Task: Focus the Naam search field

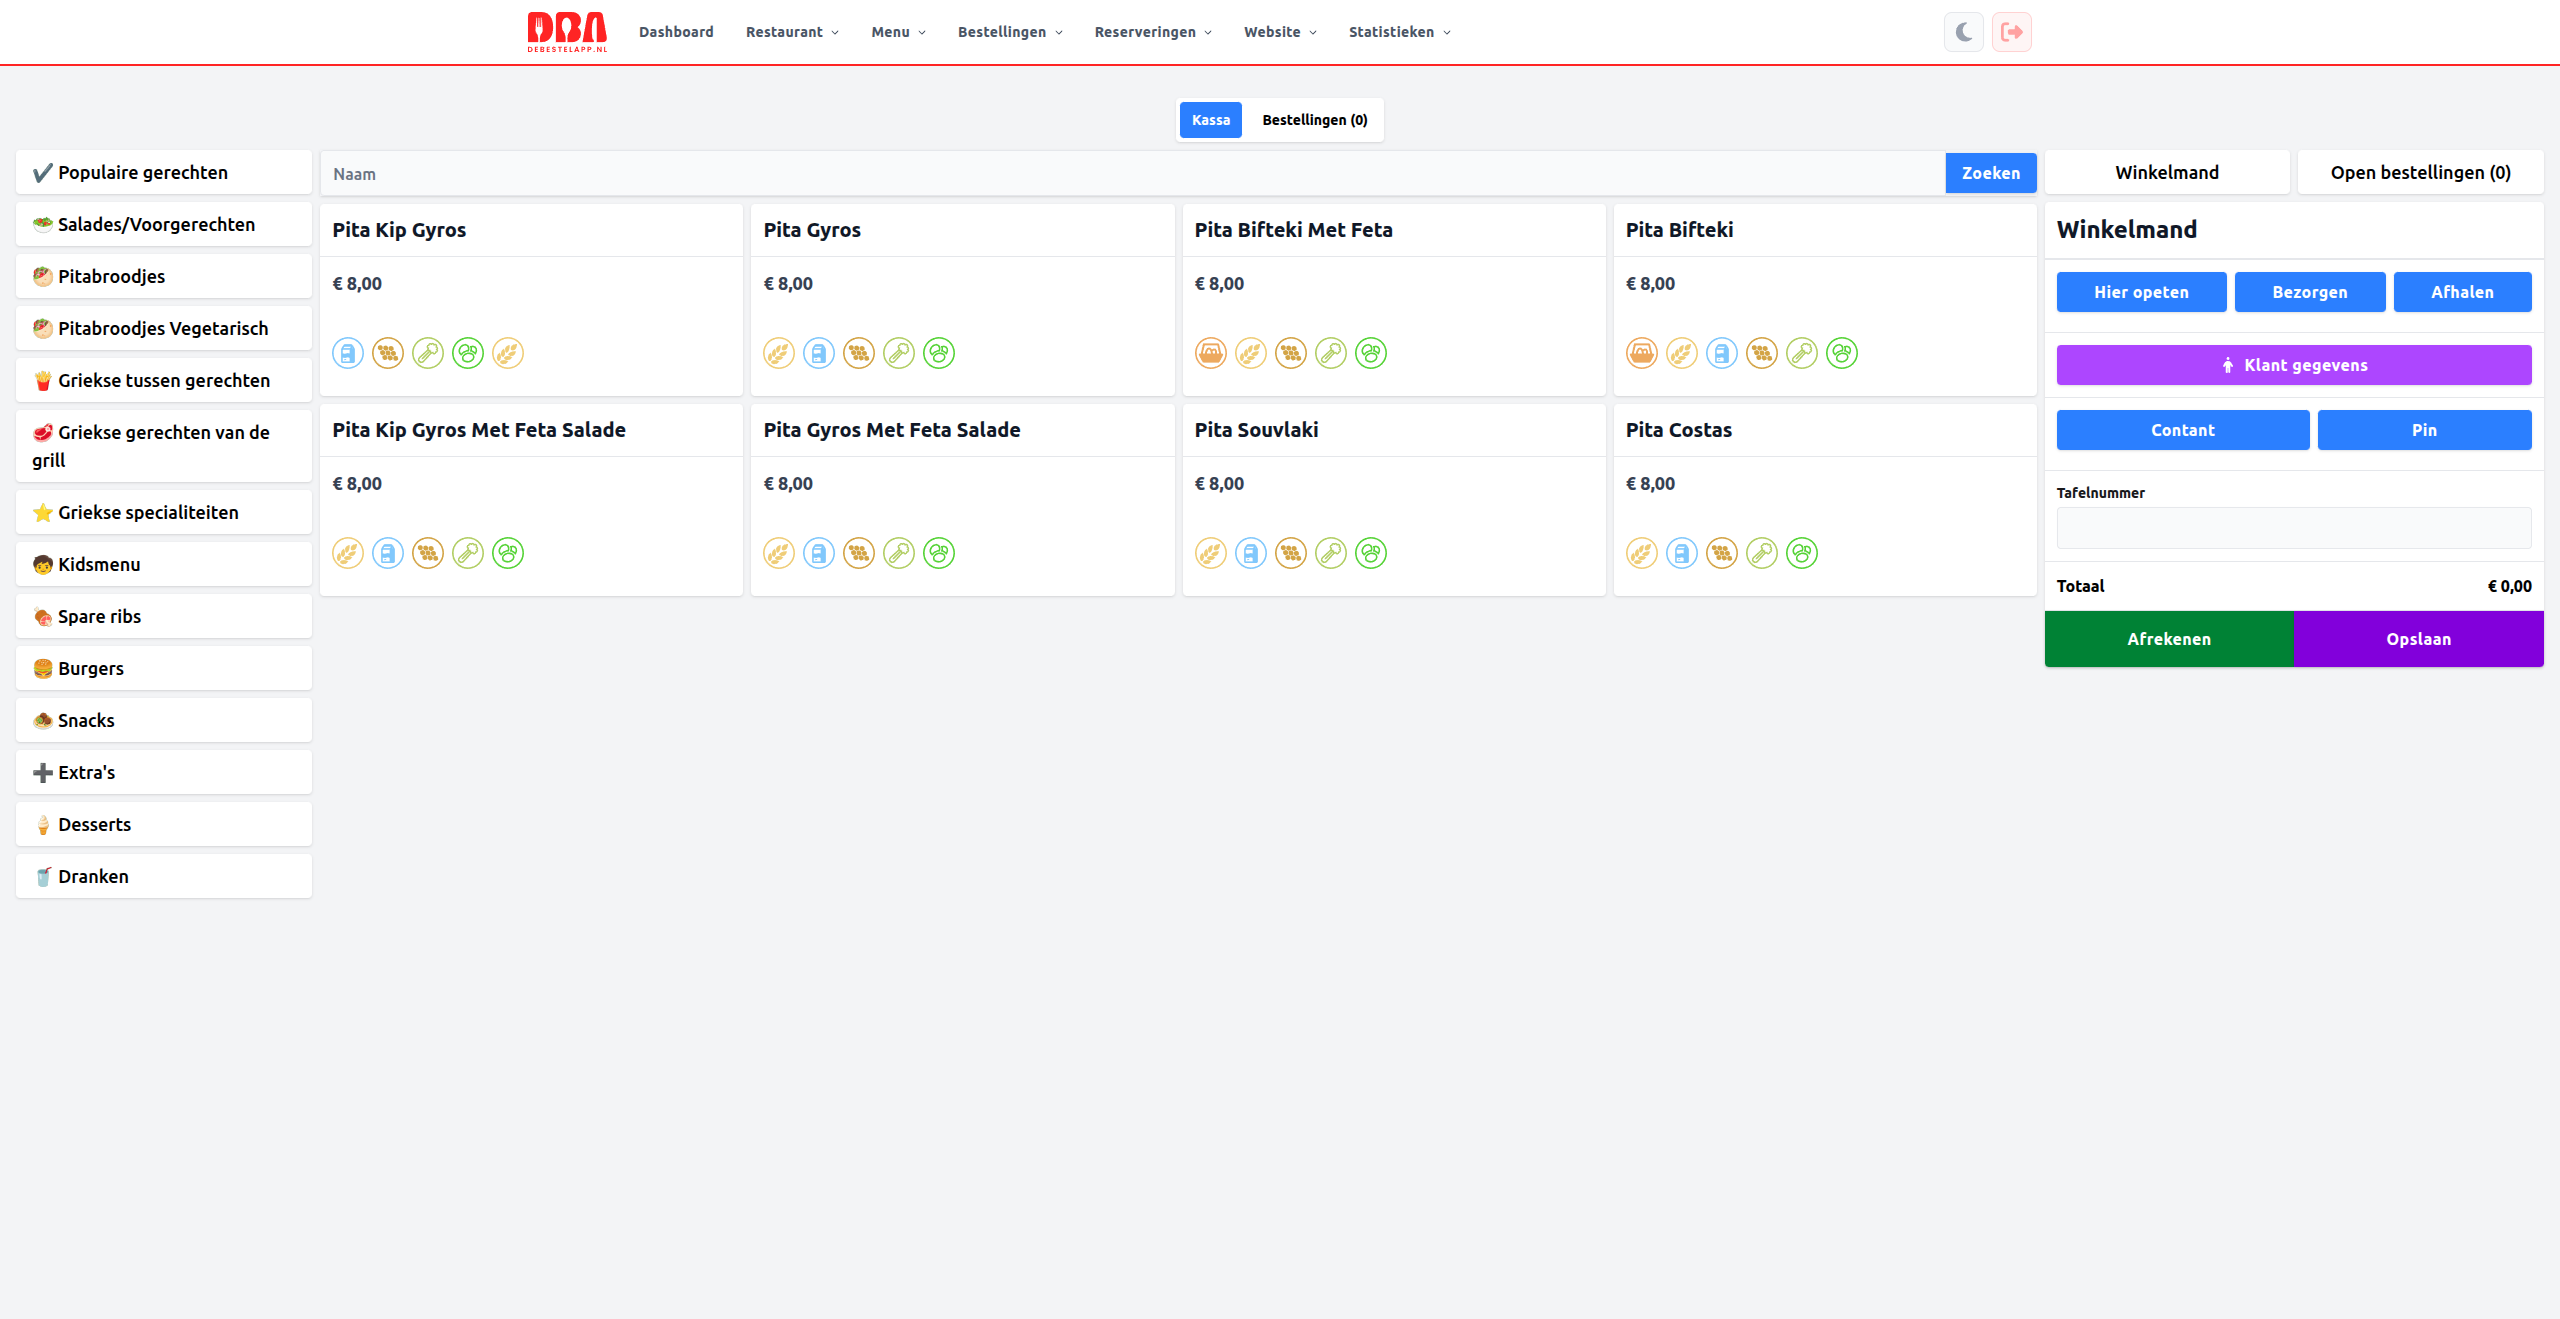Action: coord(1133,174)
